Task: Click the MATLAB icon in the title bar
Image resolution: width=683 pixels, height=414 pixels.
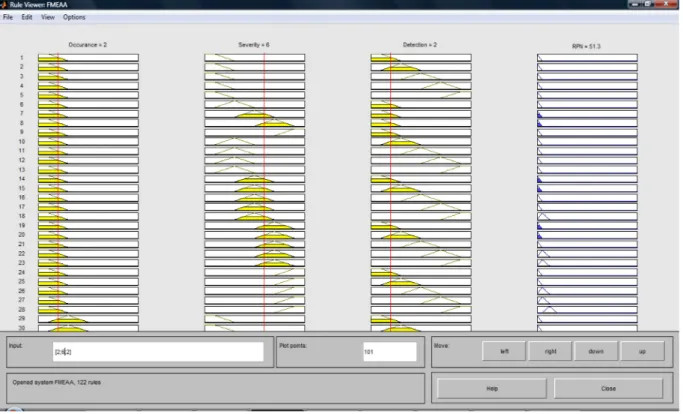Action: pyautogui.click(x=3, y=5)
